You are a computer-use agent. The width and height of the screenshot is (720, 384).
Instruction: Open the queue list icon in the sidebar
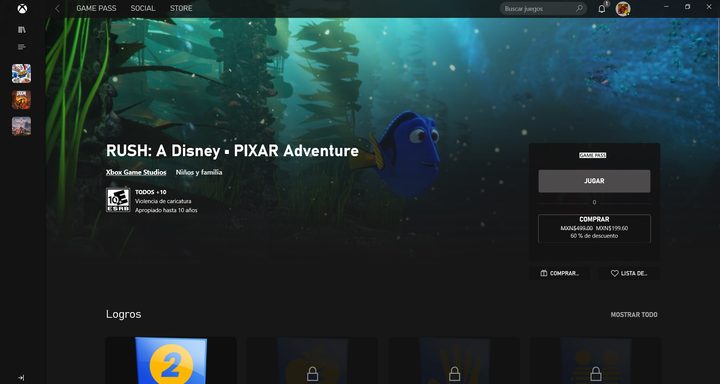[22, 46]
